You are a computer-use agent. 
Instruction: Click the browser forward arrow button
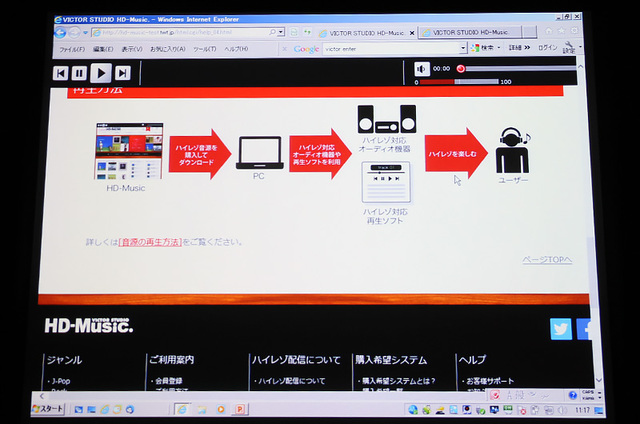click(x=74, y=33)
